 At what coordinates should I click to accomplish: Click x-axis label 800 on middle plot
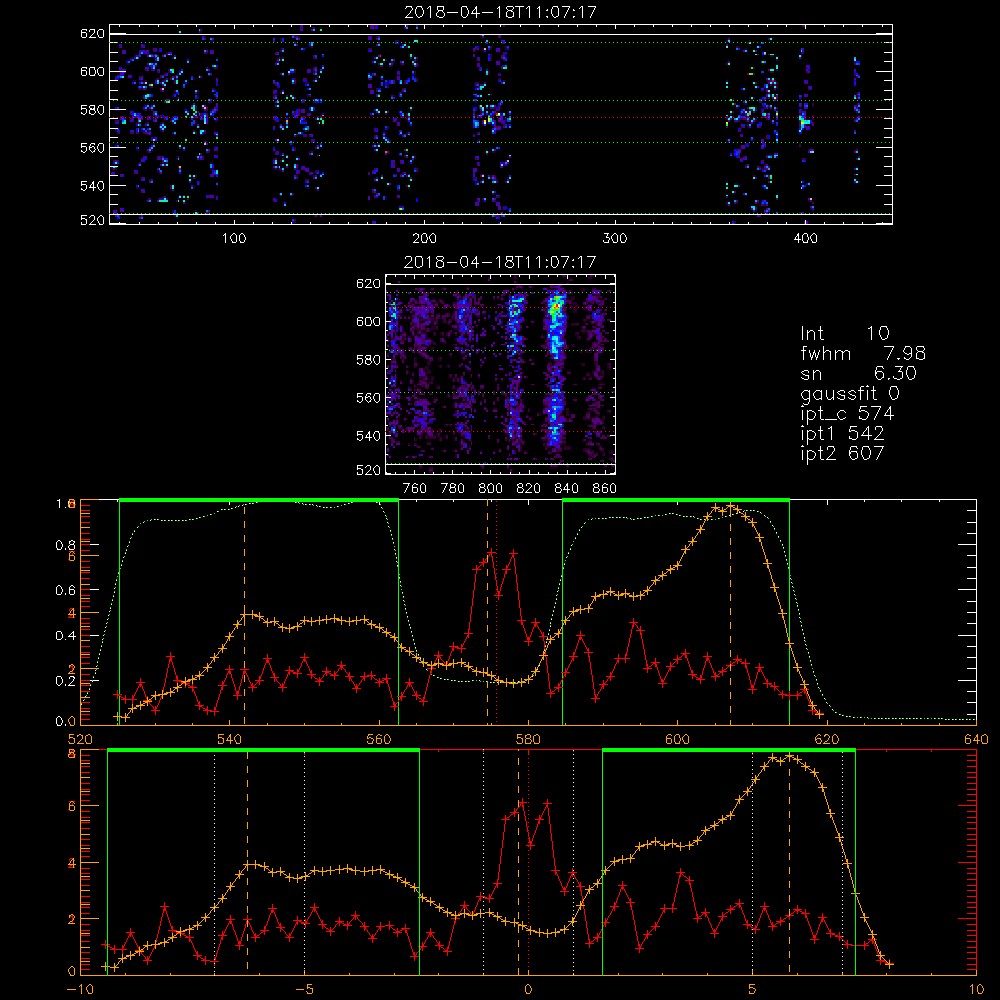click(490, 489)
